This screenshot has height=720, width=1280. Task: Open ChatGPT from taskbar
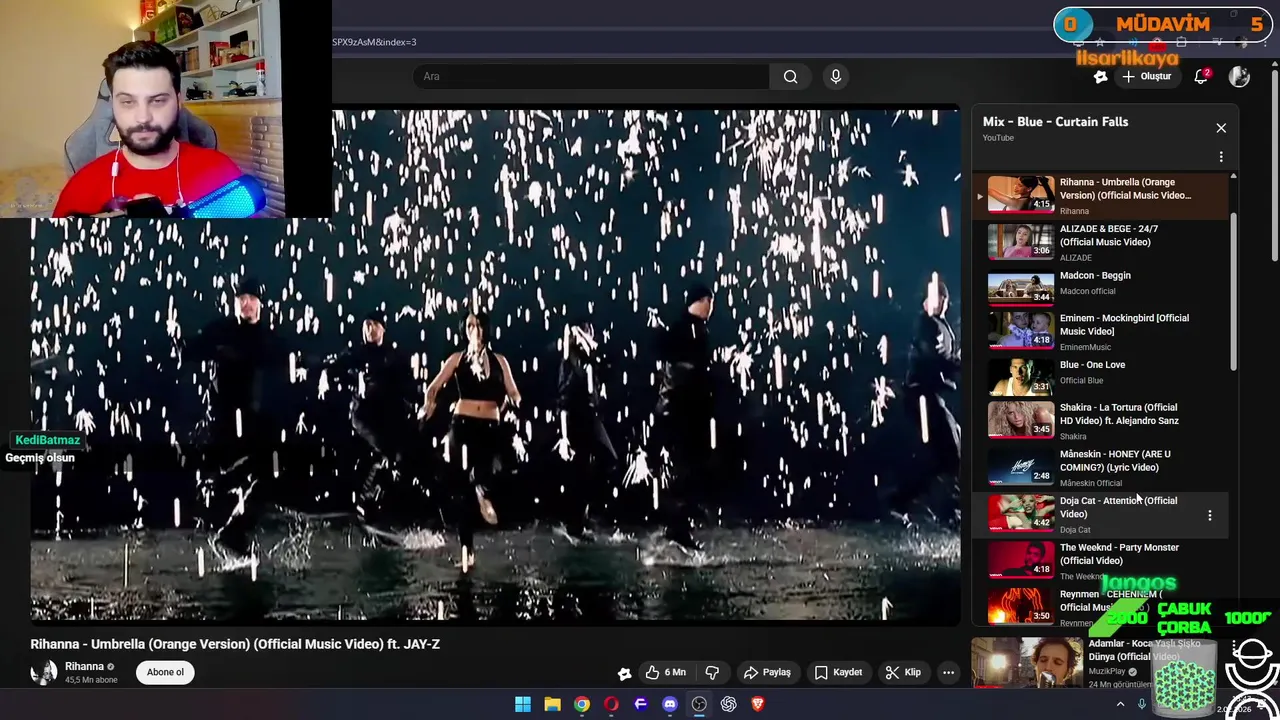point(729,704)
